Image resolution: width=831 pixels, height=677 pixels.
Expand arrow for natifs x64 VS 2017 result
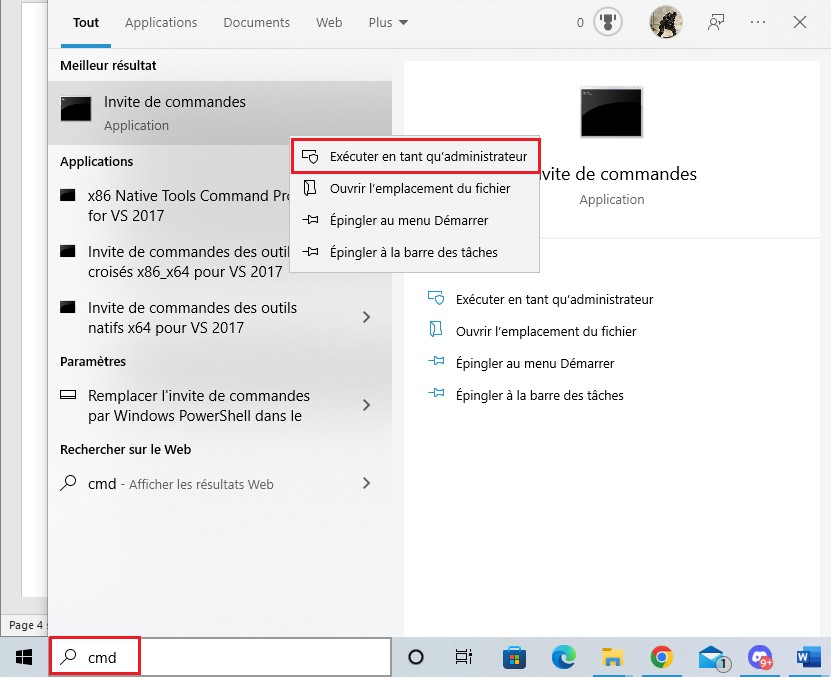366,317
